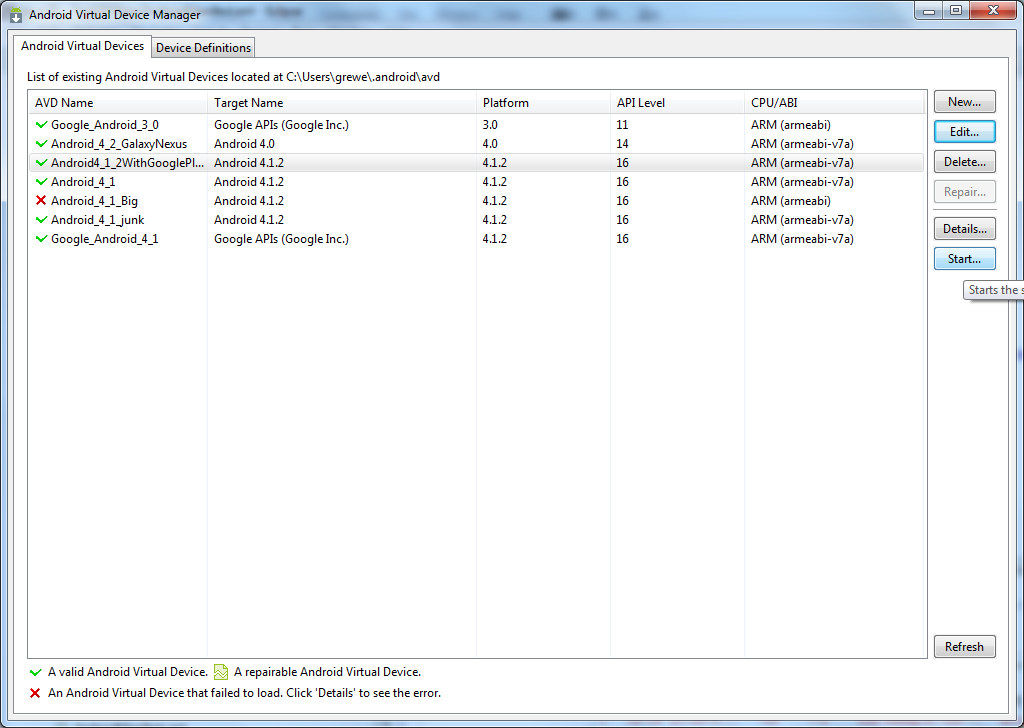Click the red X icon next to Android_4_1_Big
The height and width of the screenshot is (728, 1024).
41,201
